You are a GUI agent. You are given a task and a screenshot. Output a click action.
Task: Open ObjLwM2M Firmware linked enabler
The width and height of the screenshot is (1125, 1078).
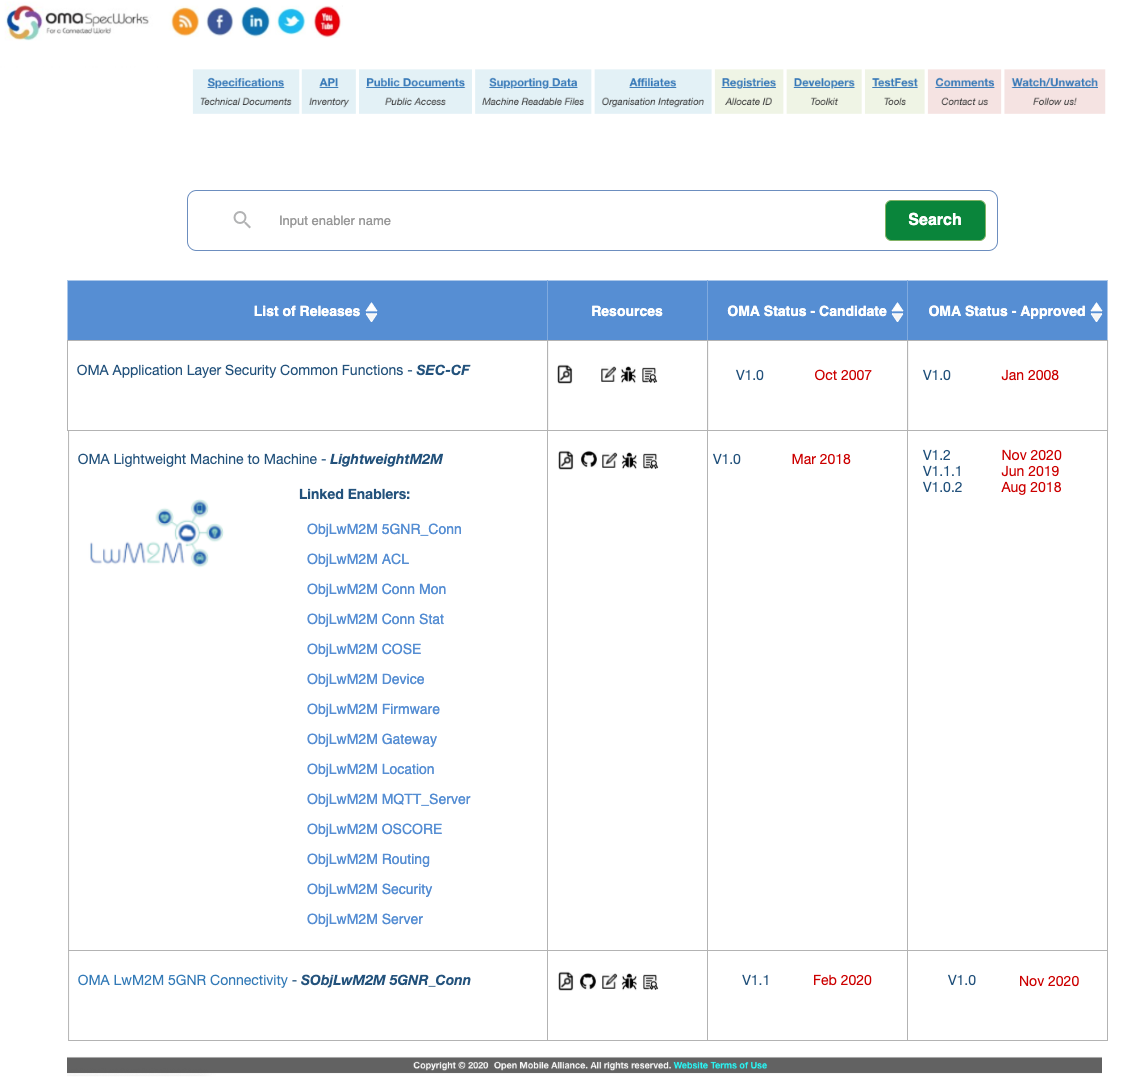tap(373, 709)
